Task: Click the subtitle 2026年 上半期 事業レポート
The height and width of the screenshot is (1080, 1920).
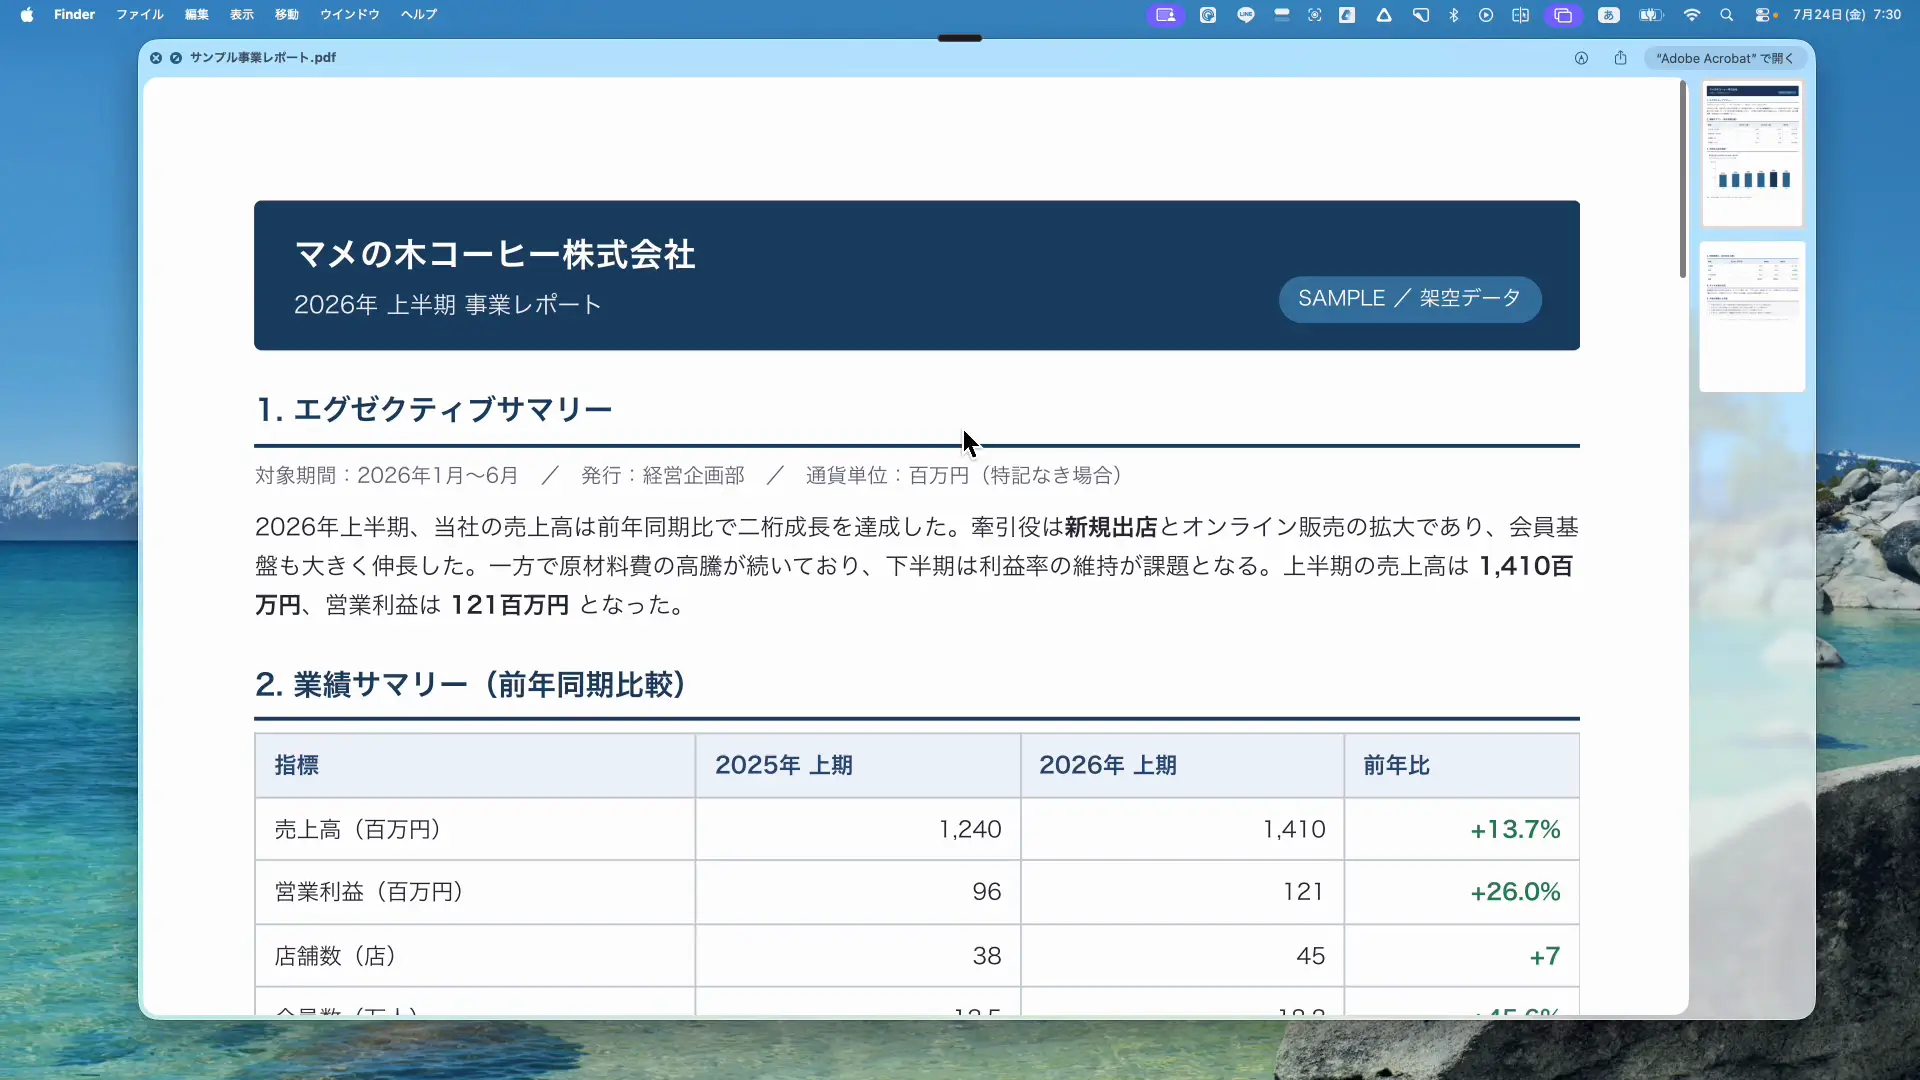Action: (447, 304)
